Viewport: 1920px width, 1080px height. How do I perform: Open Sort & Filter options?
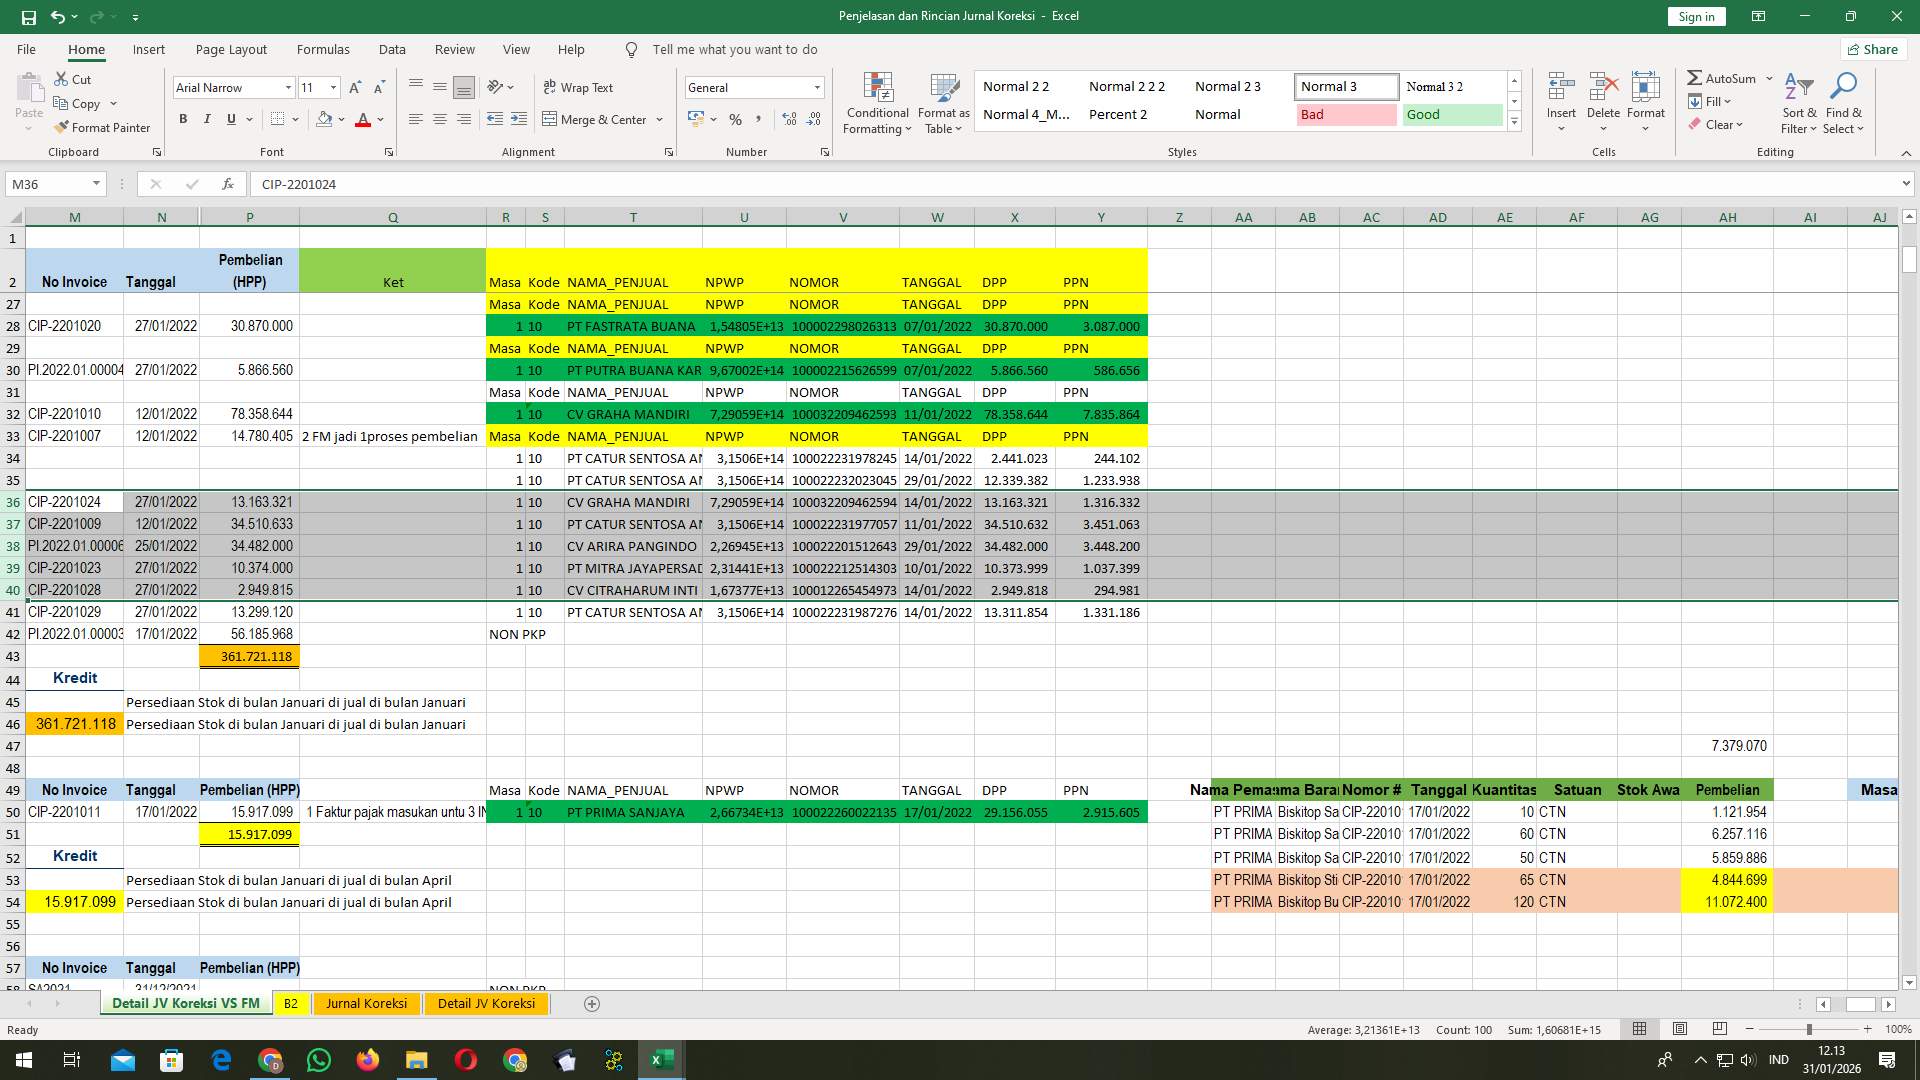pos(1798,101)
